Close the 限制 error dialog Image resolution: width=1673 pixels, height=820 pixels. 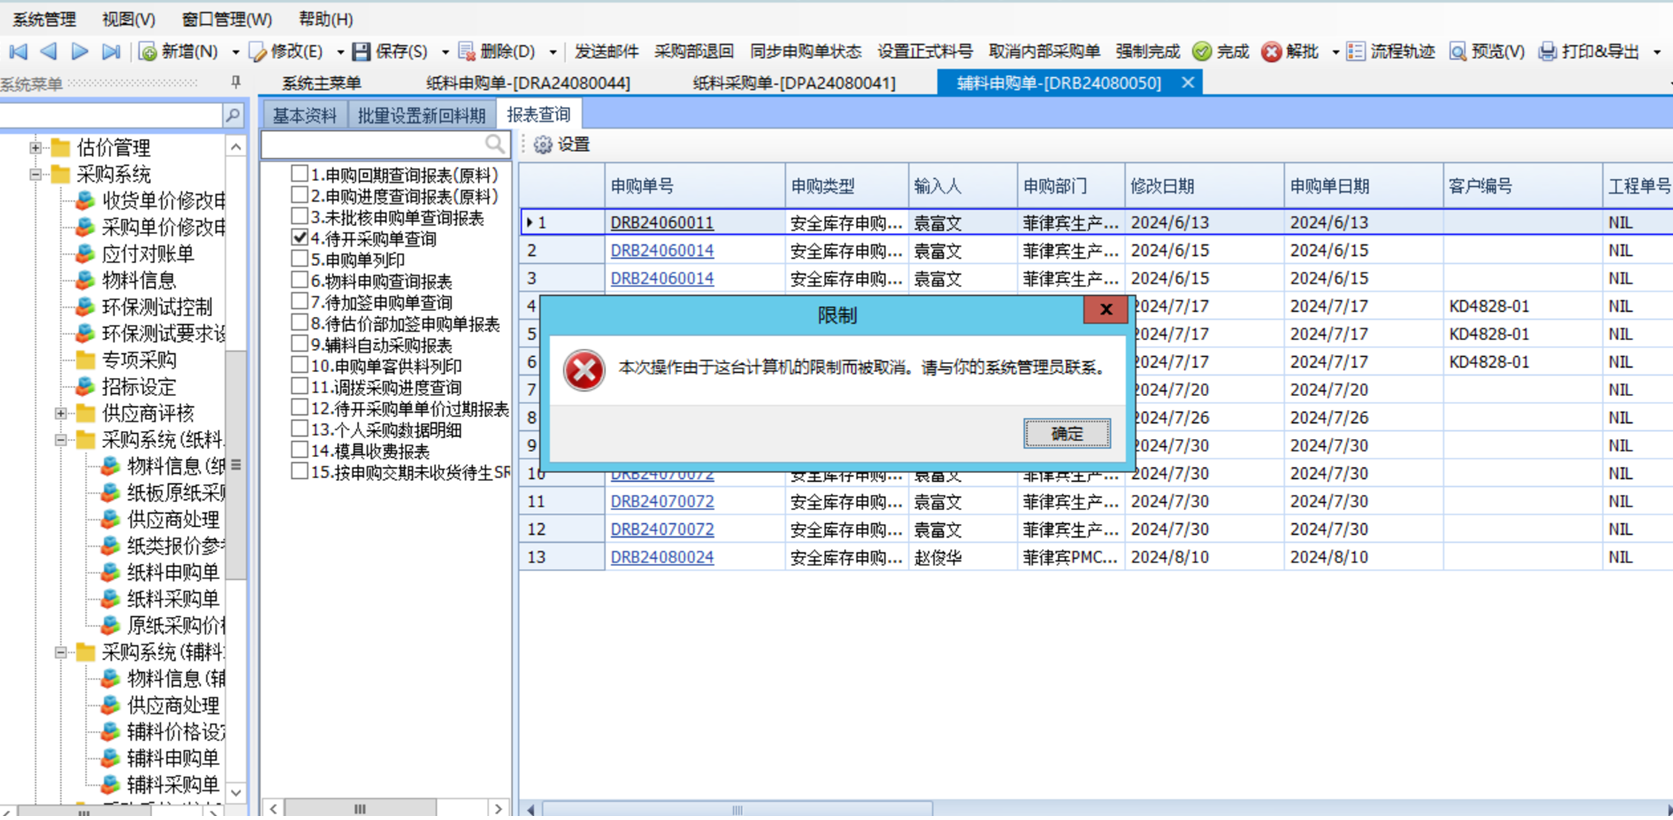1106,310
